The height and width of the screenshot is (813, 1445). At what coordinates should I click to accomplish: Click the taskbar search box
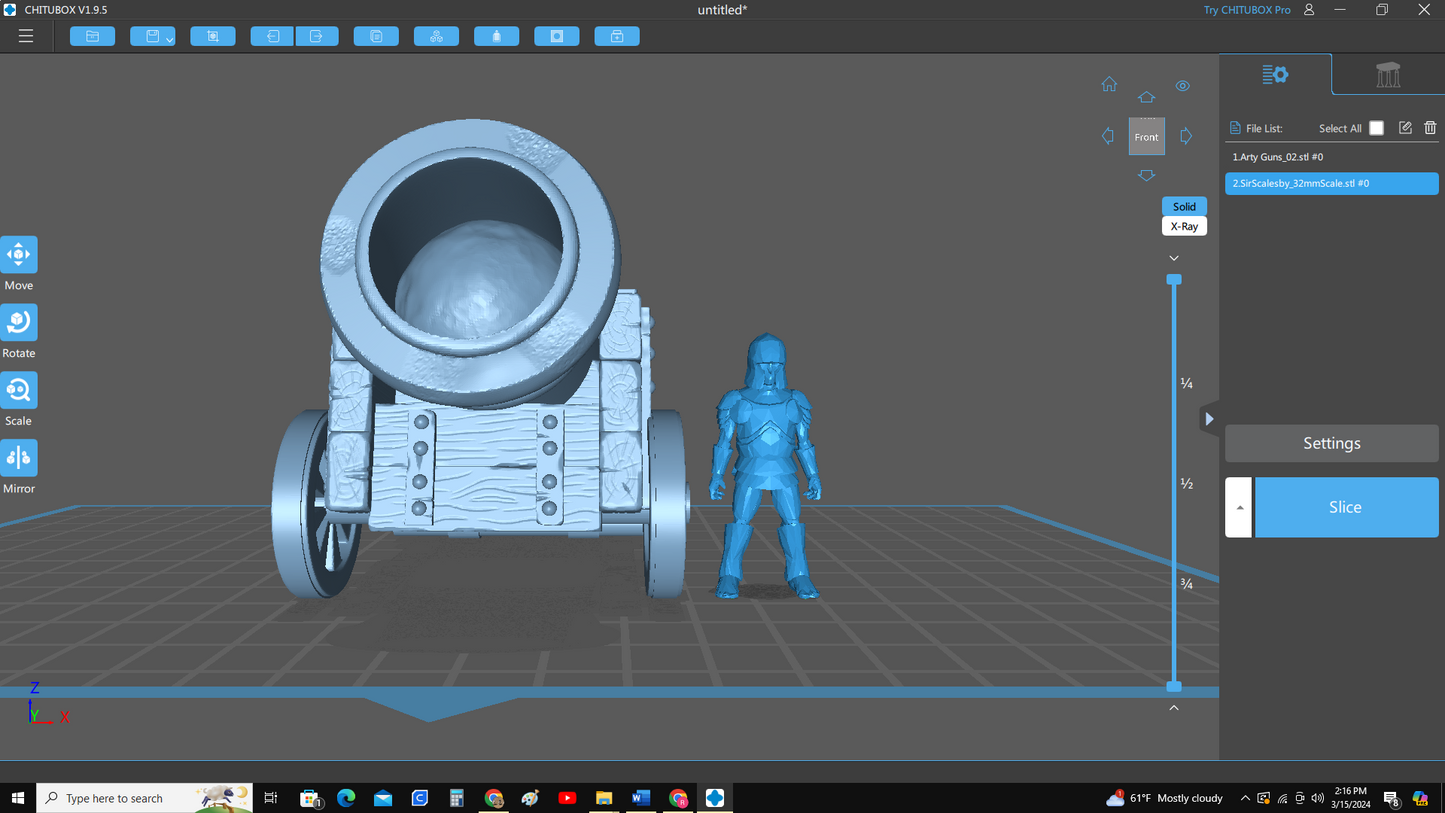tap(145, 798)
